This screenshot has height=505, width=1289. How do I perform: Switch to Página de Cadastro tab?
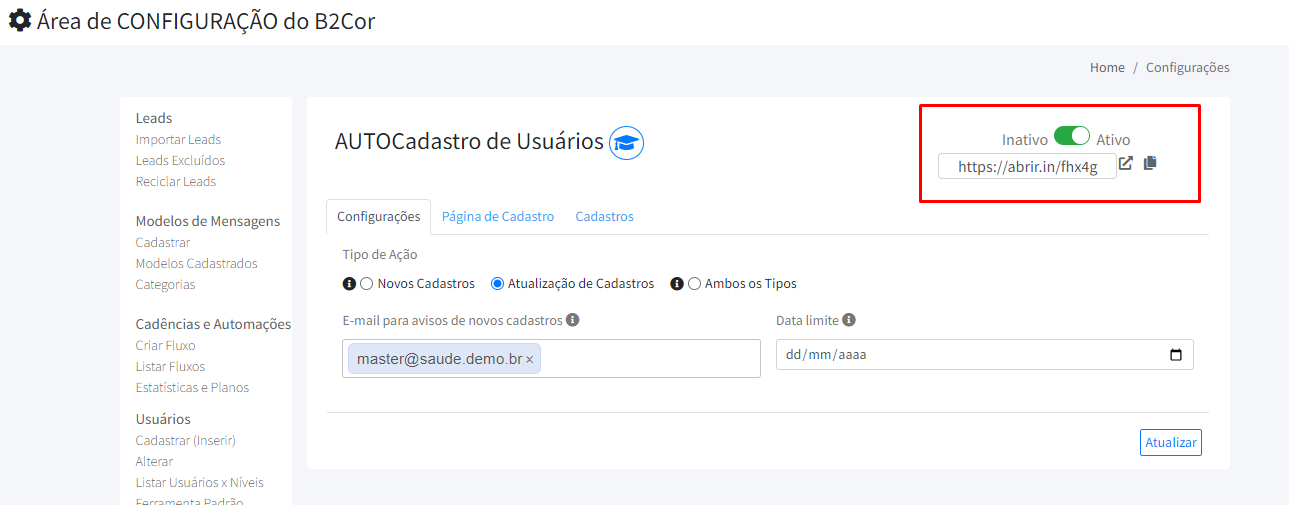tap(498, 216)
